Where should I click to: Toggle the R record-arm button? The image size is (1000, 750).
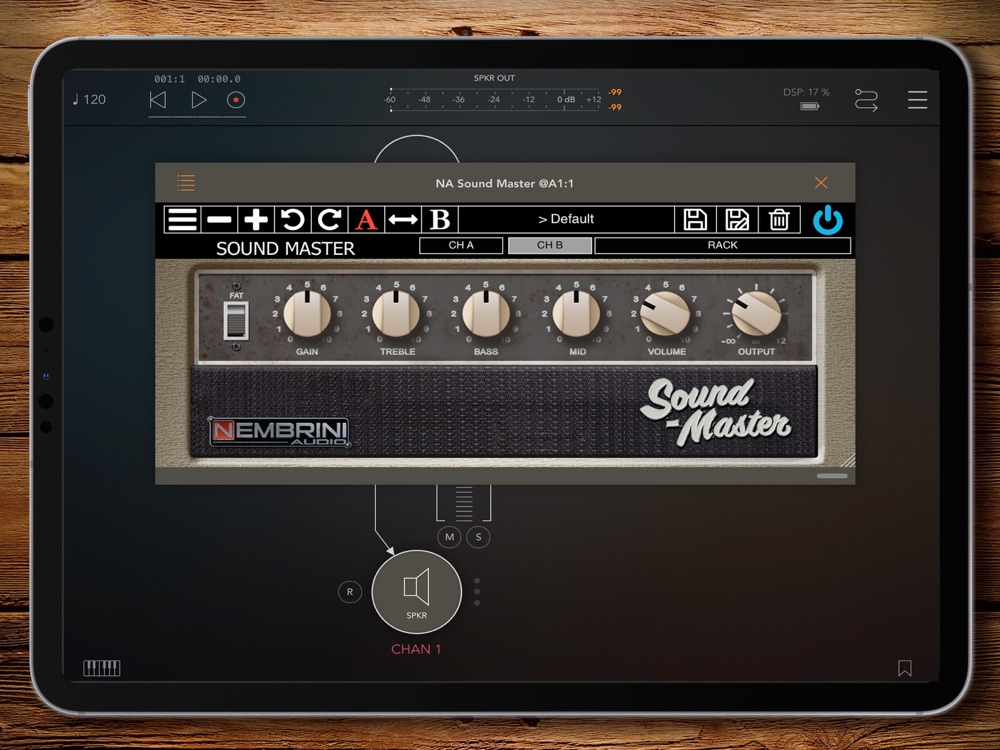pos(349,592)
